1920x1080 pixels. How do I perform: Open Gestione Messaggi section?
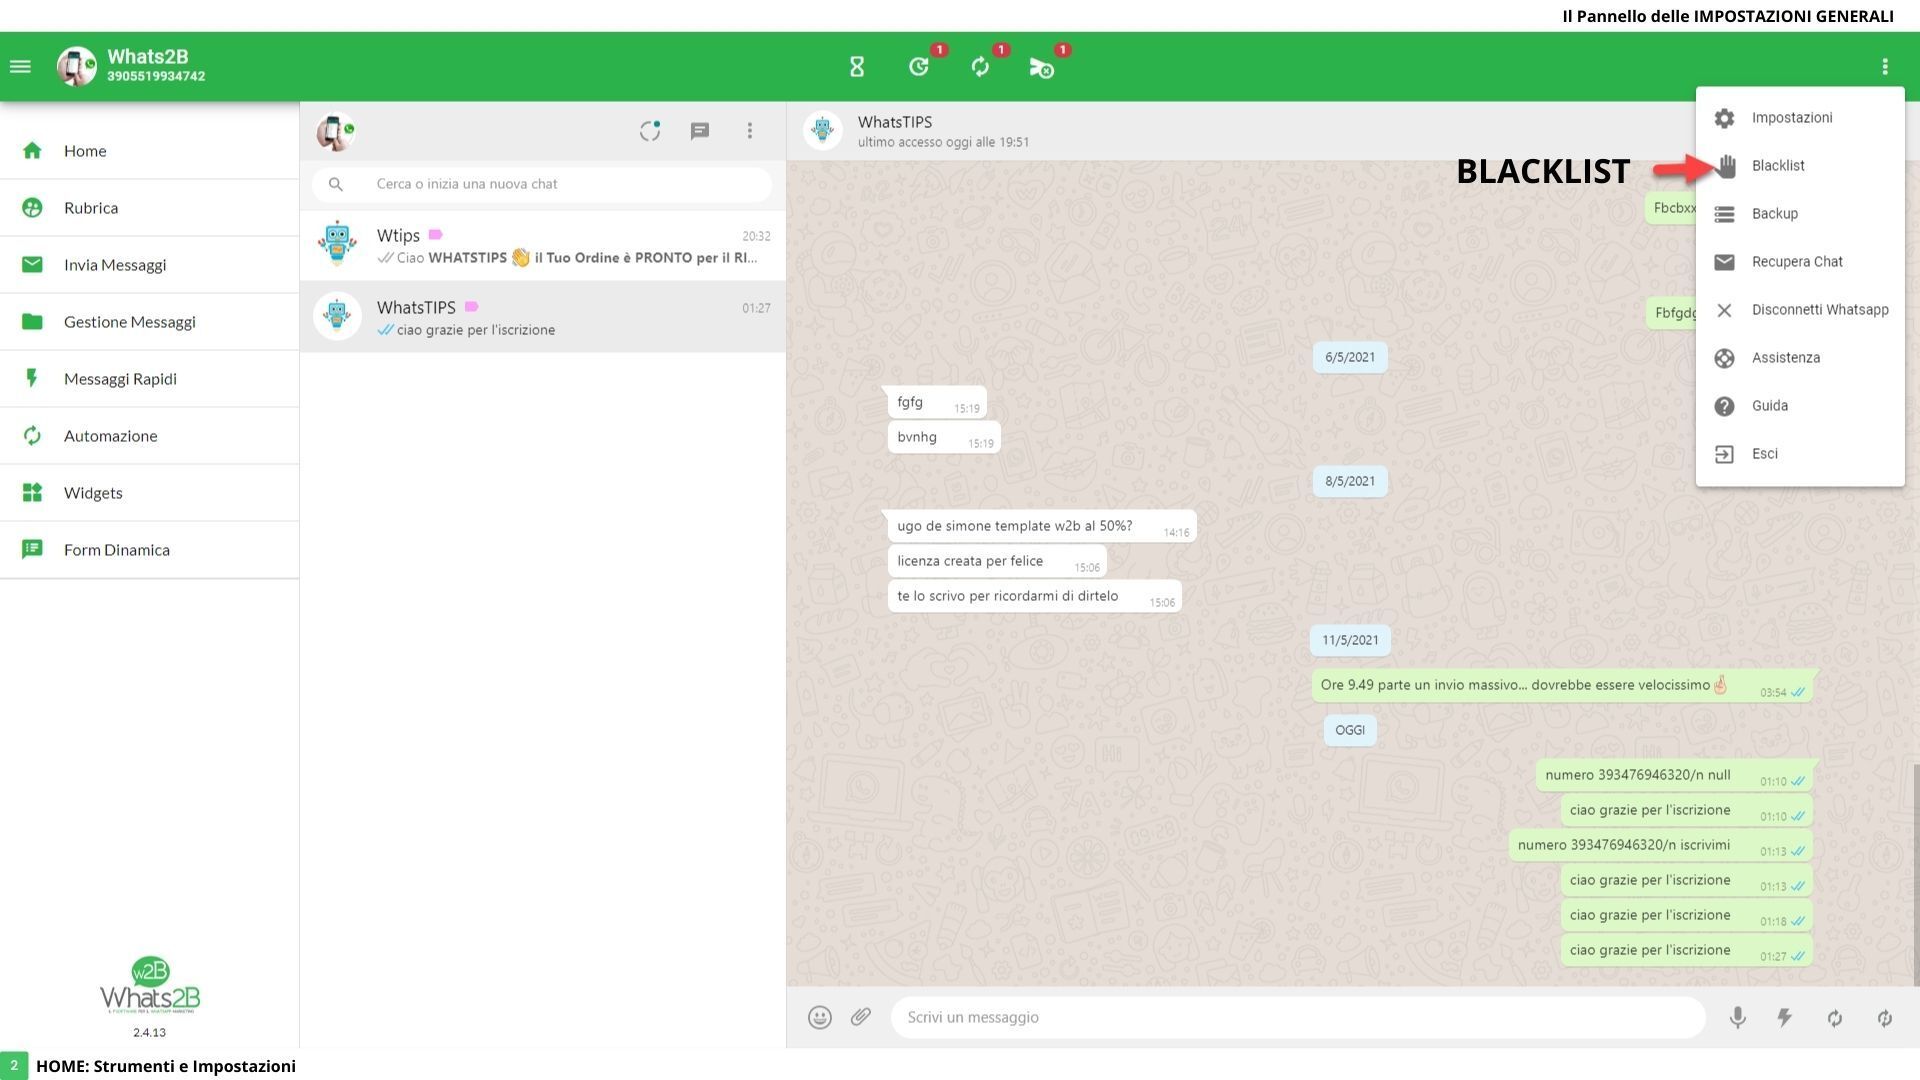[x=149, y=322]
